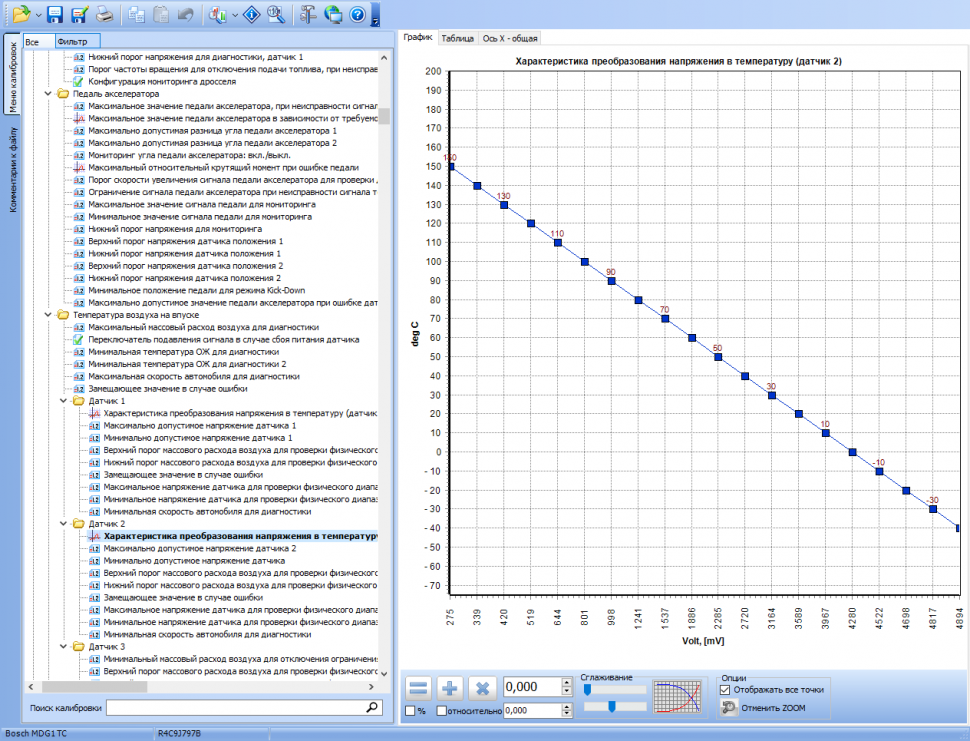
Task: Open the blue diamond Info icon
Action: pyautogui.click(x=252, y=14)
